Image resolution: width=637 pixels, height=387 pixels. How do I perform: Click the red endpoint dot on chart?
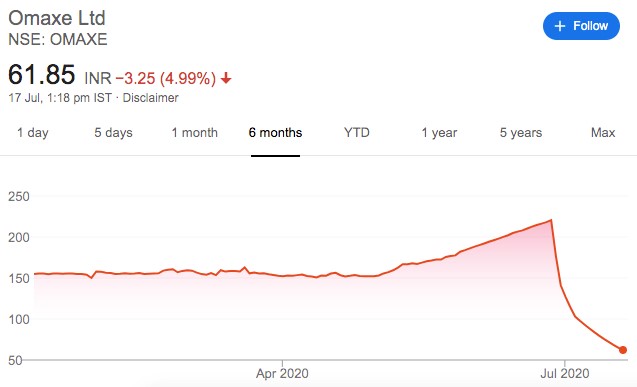[623, 350]
